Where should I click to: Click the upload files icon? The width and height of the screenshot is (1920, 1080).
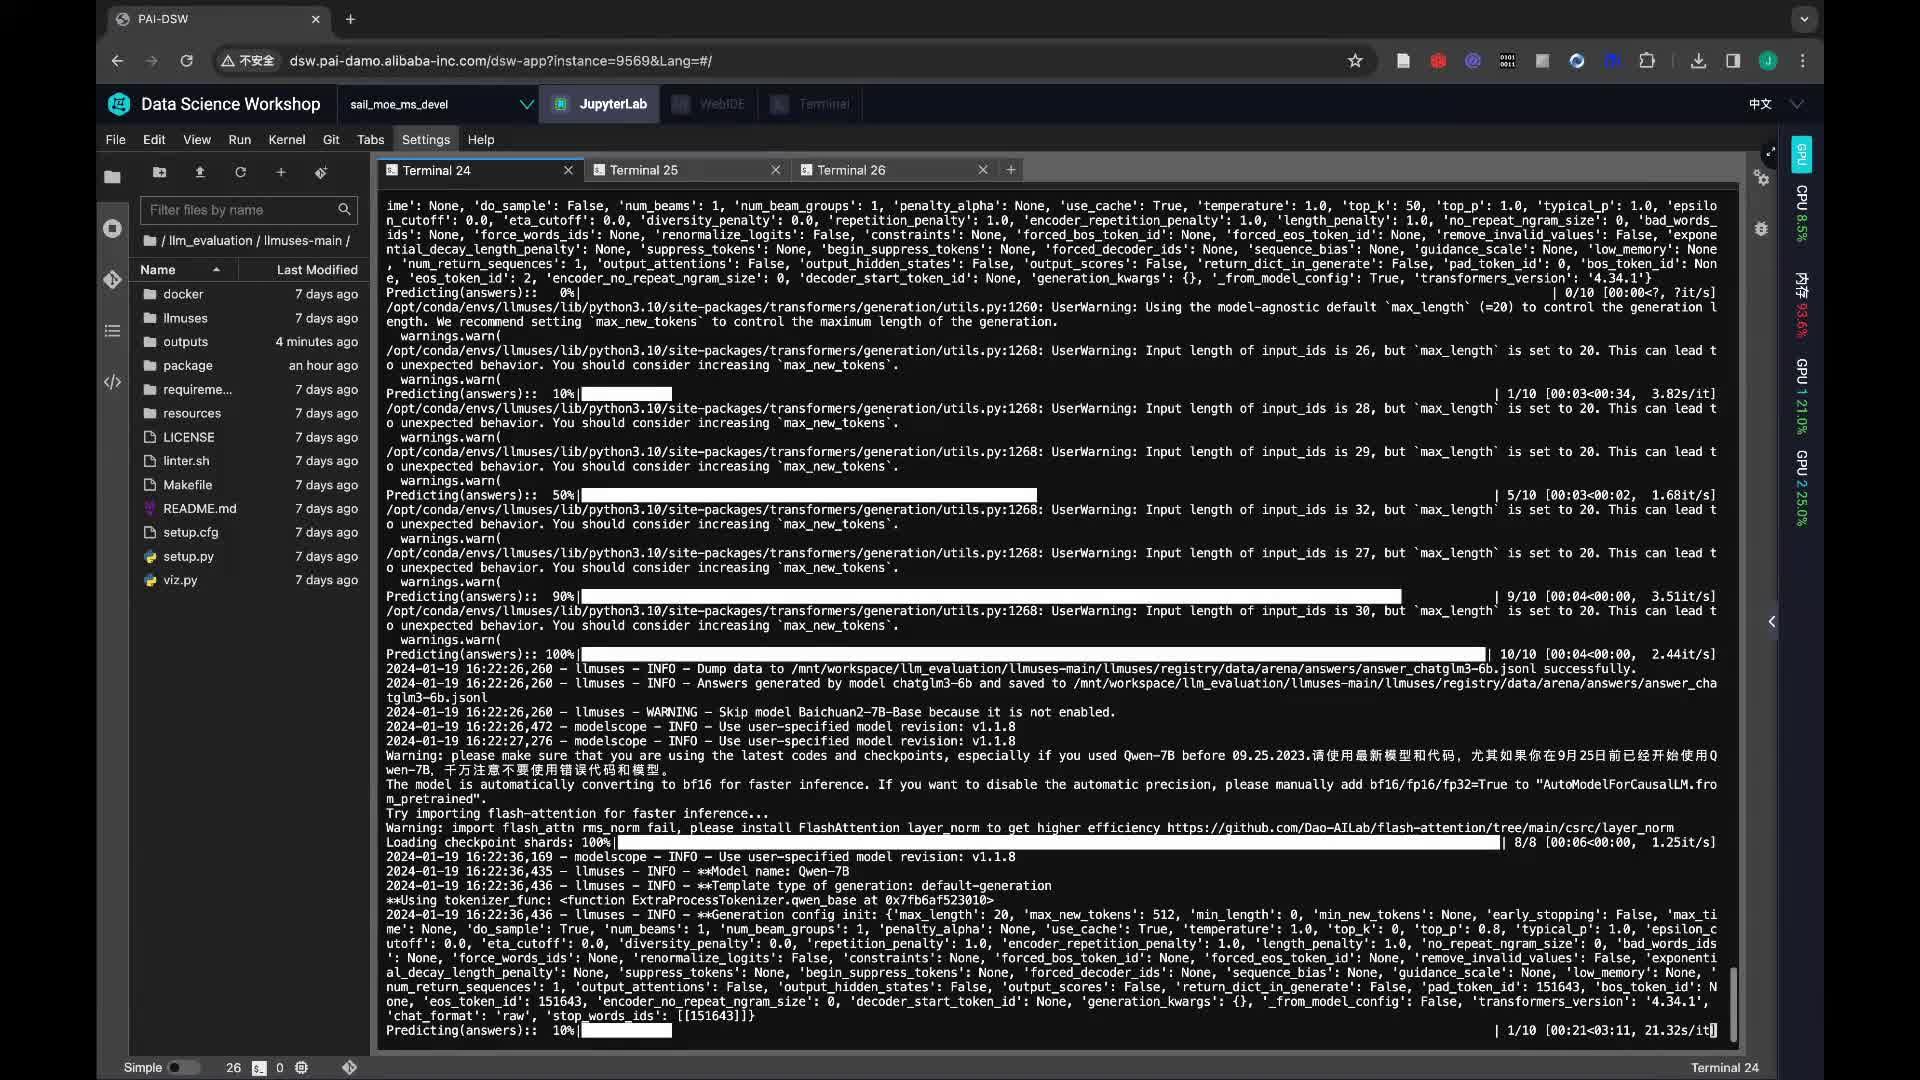point(200,172)
